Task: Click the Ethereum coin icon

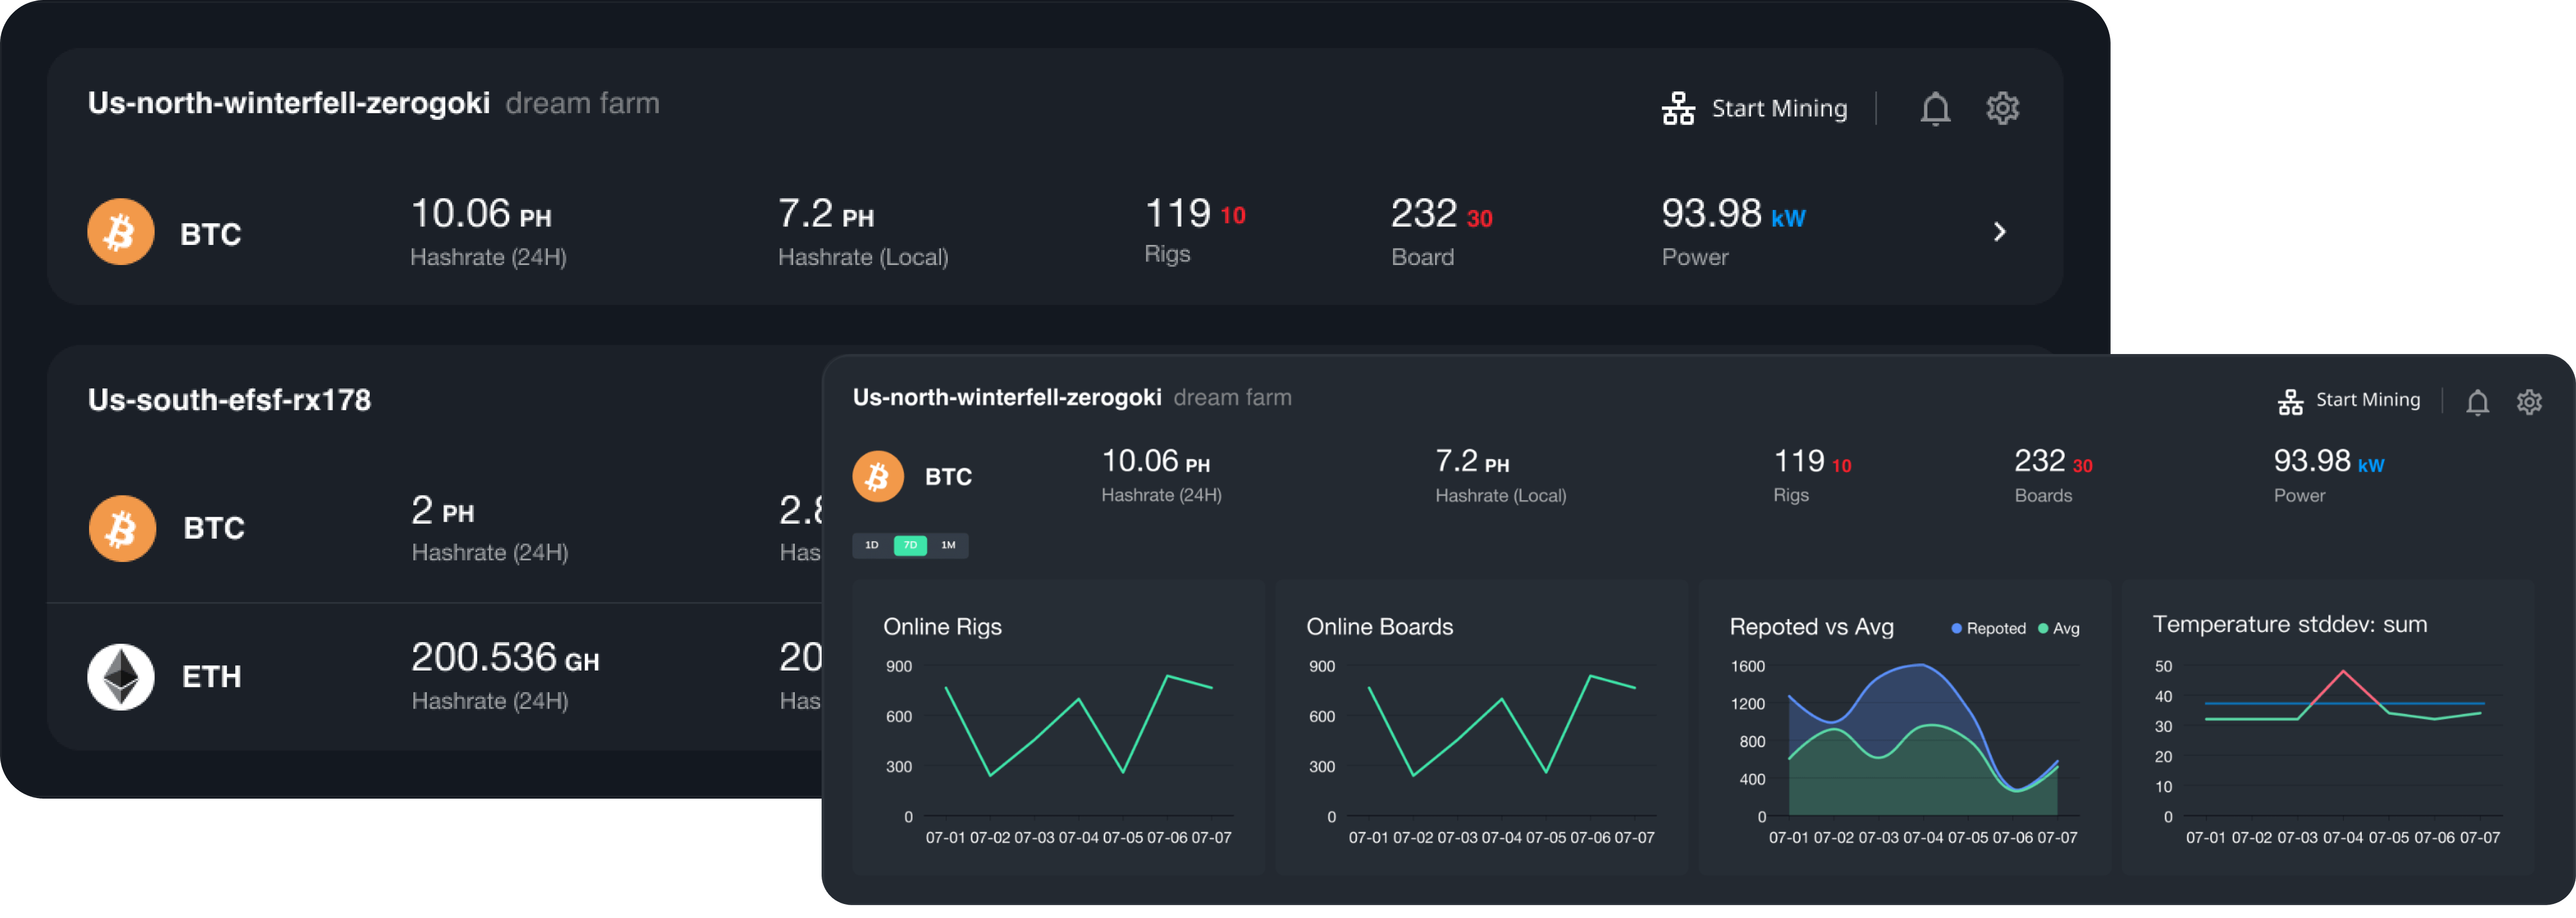Action: (x=121, y=677)
